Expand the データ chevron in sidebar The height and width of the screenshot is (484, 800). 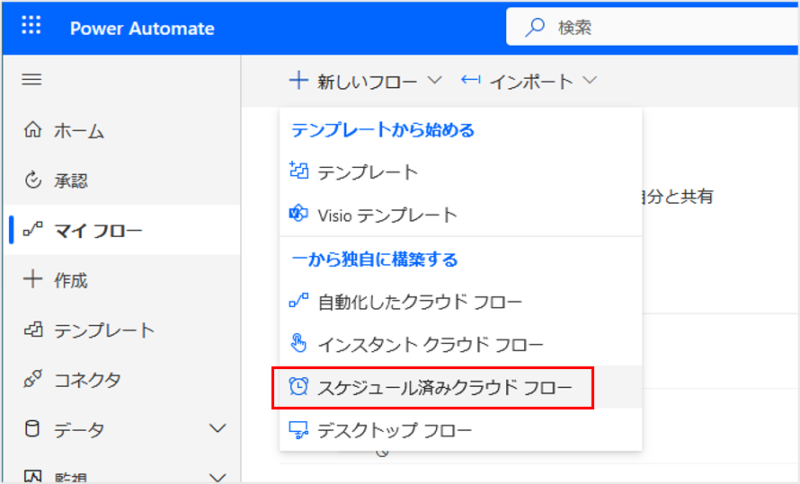(x=218, y=430)
